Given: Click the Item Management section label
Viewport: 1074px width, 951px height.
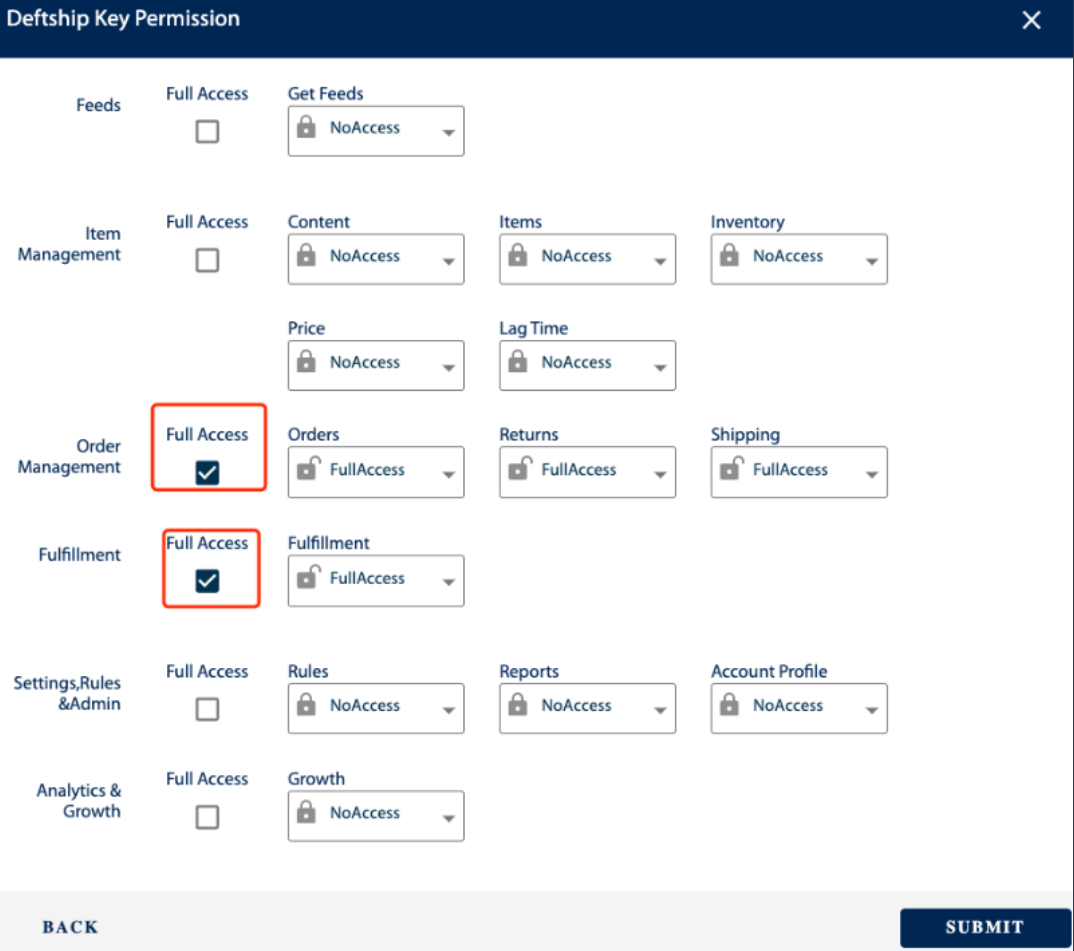Looking at the screenshot, I should pyautogui.click(x=69, y=244).
